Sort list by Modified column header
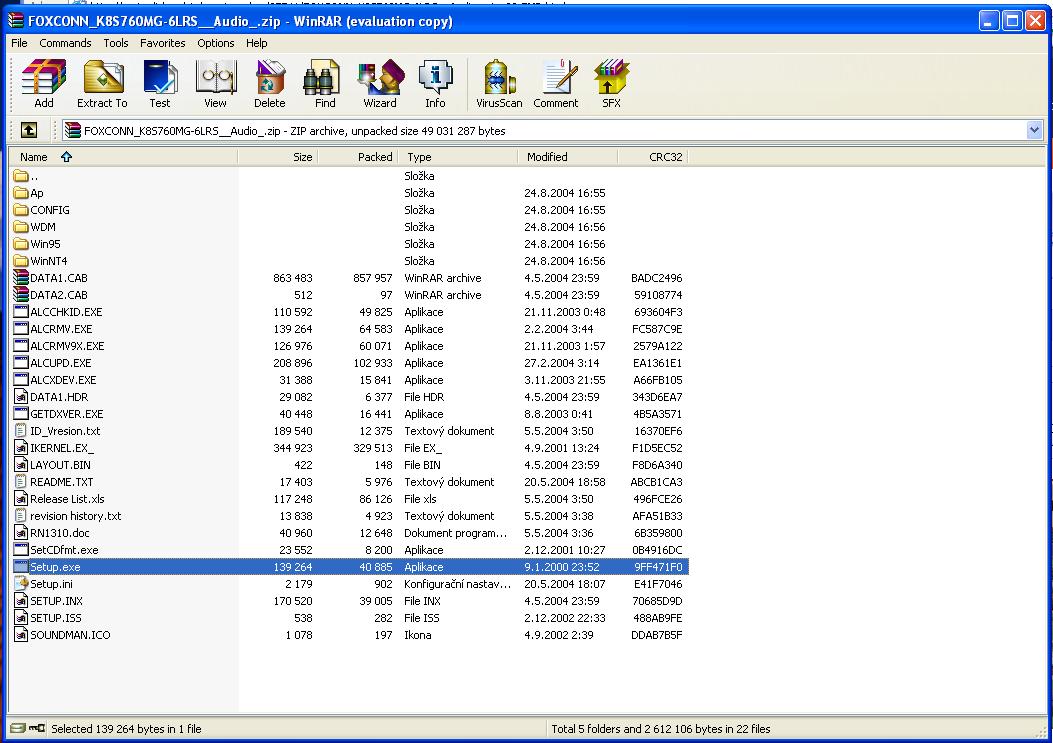 click(x=547, y=157)
